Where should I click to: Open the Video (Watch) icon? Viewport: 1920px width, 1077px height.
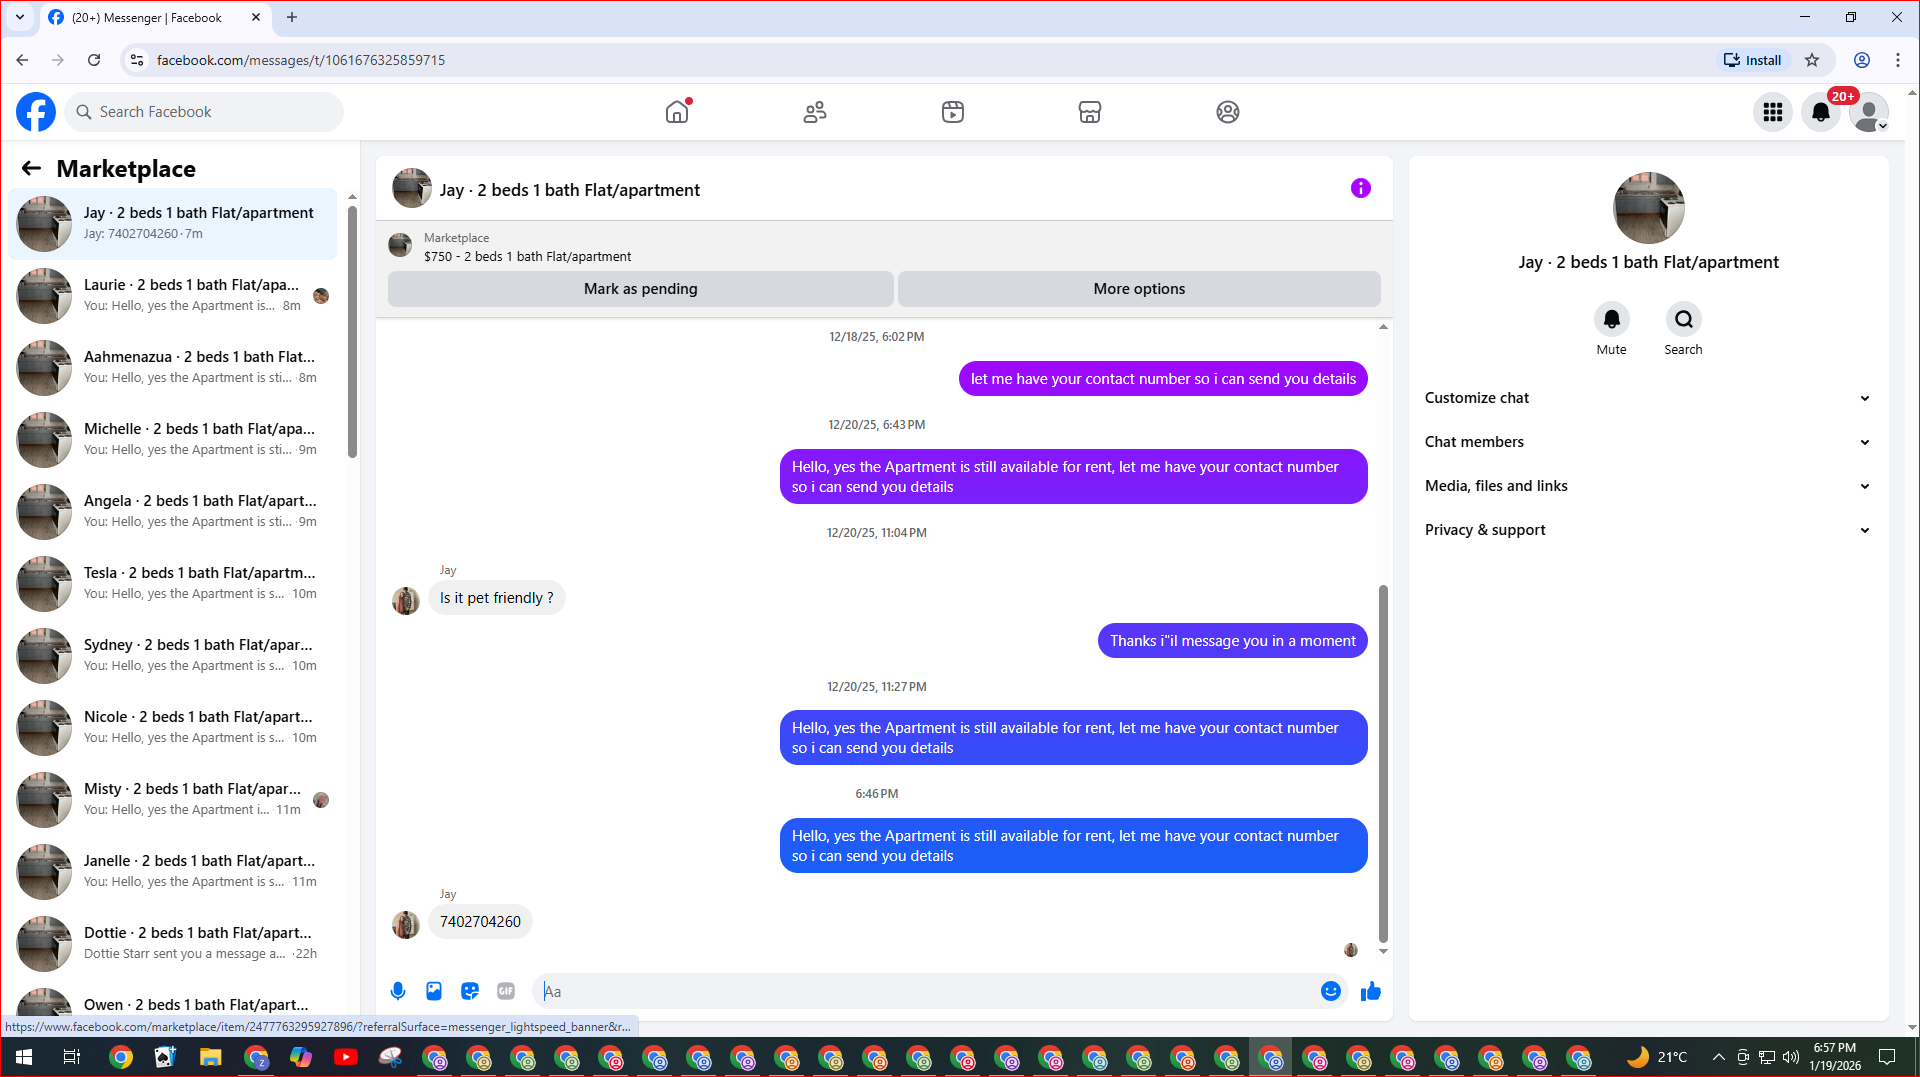[x=952, y=112]
